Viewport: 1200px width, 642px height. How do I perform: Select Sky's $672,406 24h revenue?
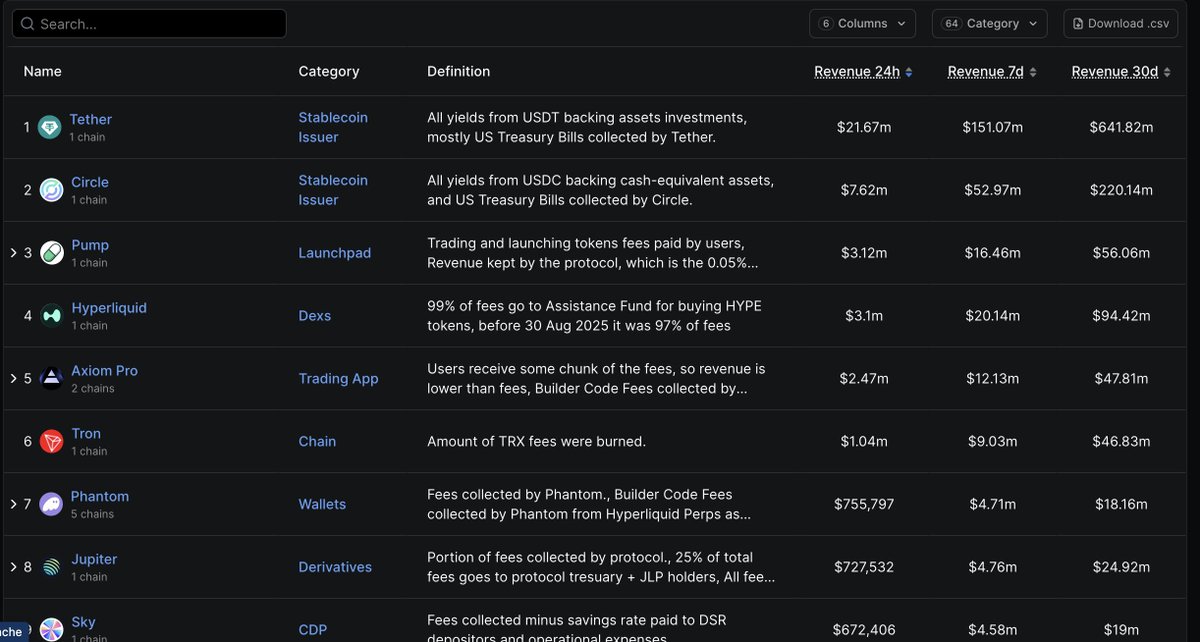[x=864, y=630]
